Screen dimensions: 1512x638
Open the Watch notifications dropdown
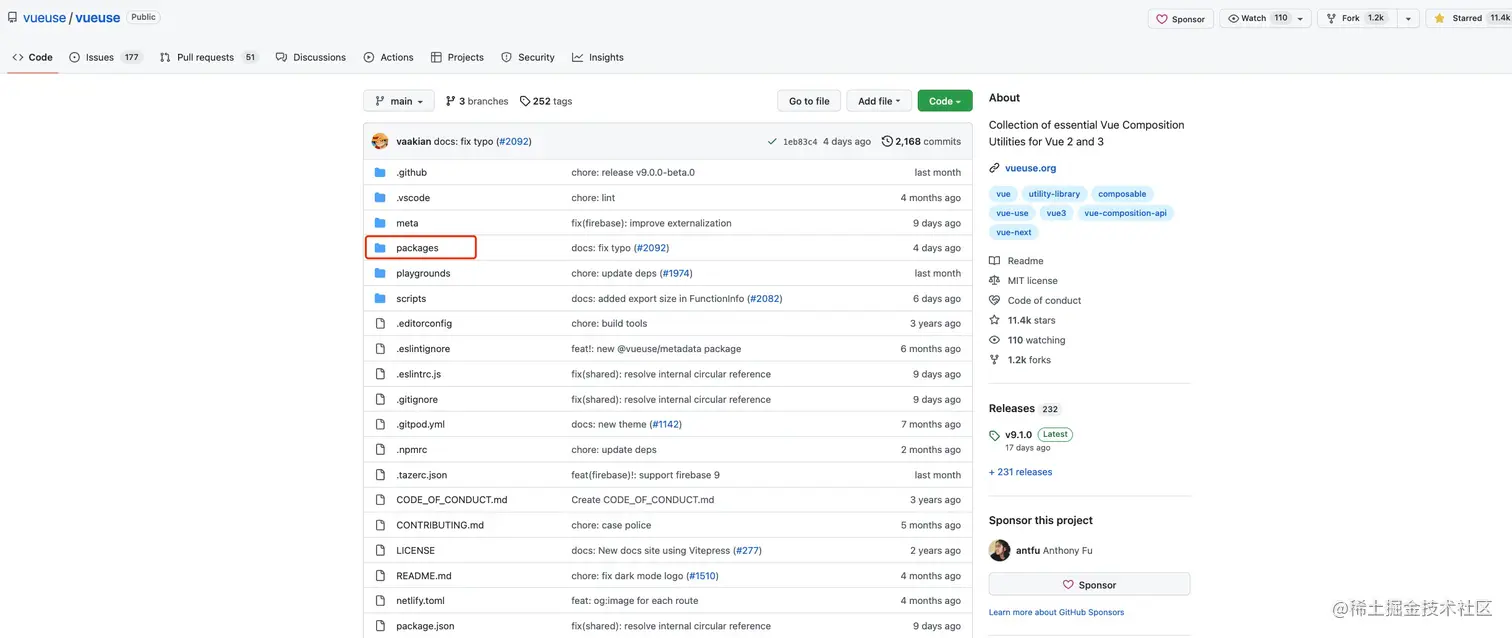click(x=1265, y=18)
